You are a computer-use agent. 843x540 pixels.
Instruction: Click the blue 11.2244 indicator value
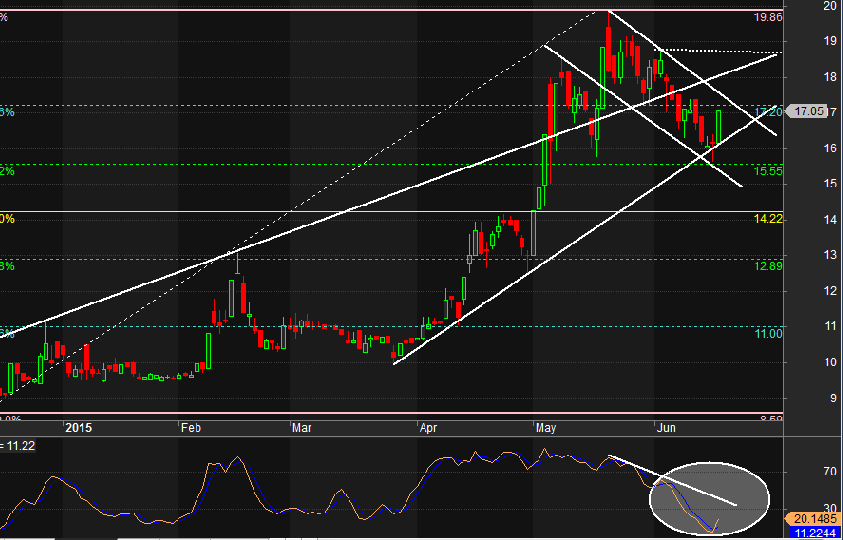[x=817, y=533]
